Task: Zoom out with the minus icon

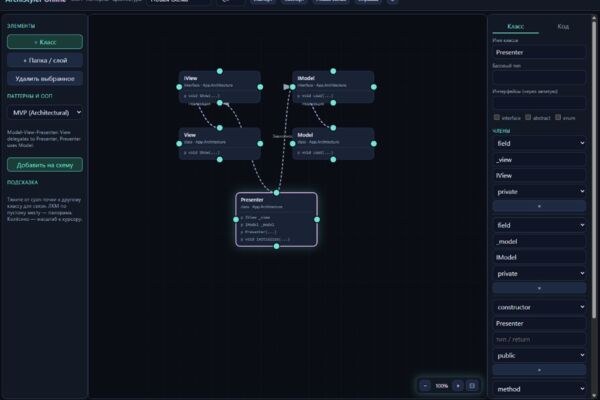Action: [425, 386]
